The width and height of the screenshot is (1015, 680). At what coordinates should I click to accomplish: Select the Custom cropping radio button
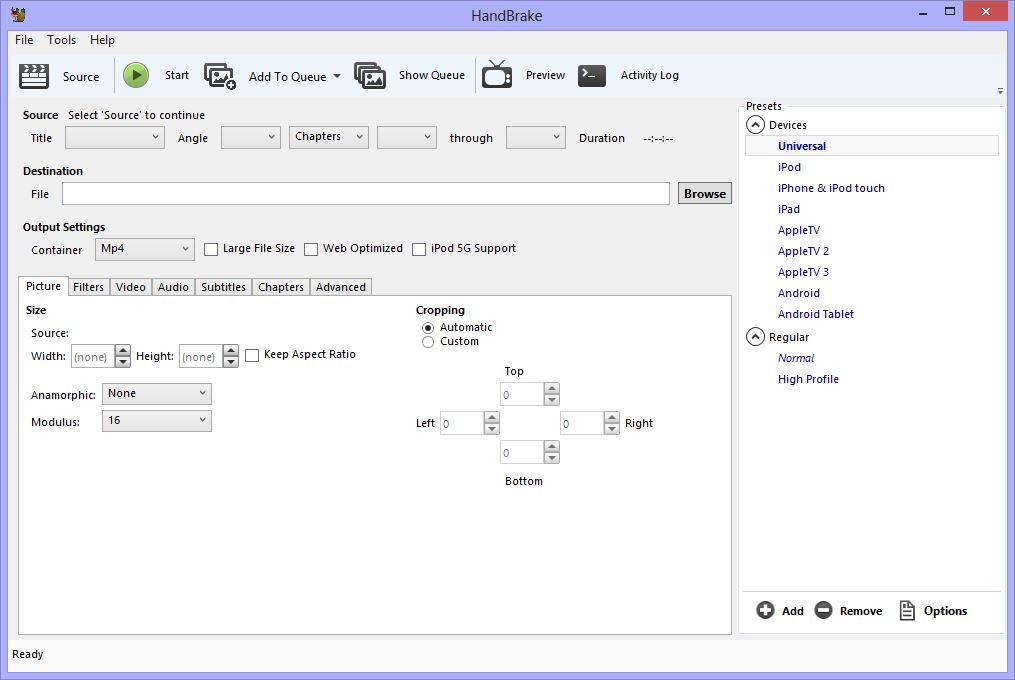tap(428, 341)
